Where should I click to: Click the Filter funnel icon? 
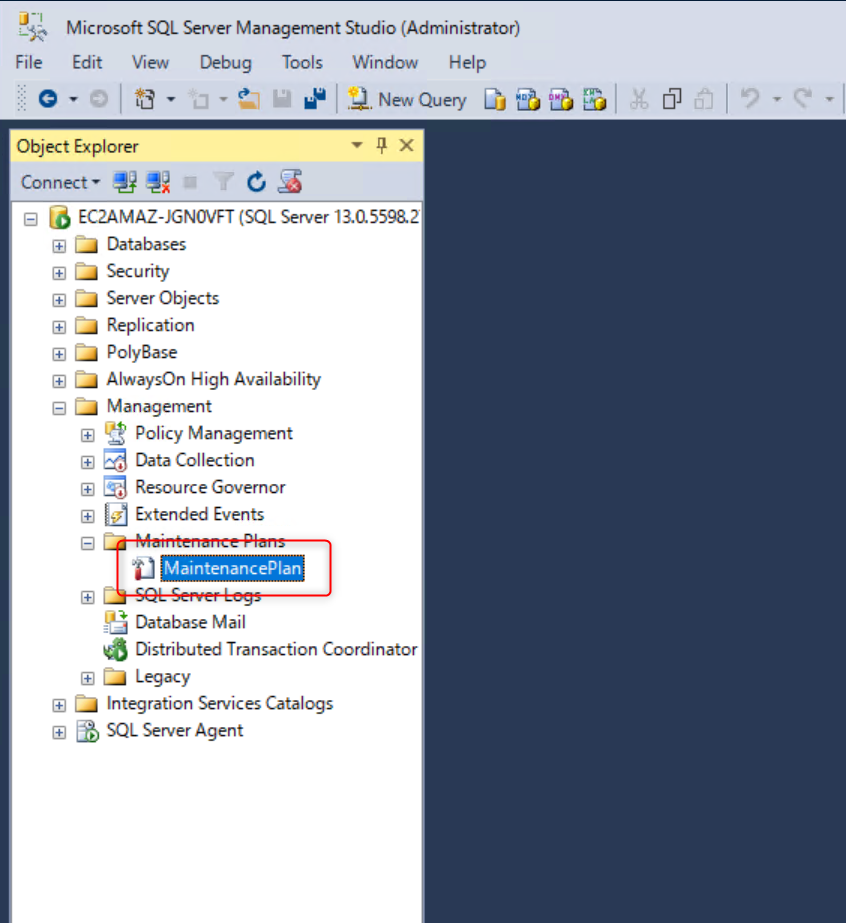[x=223, y=182]
